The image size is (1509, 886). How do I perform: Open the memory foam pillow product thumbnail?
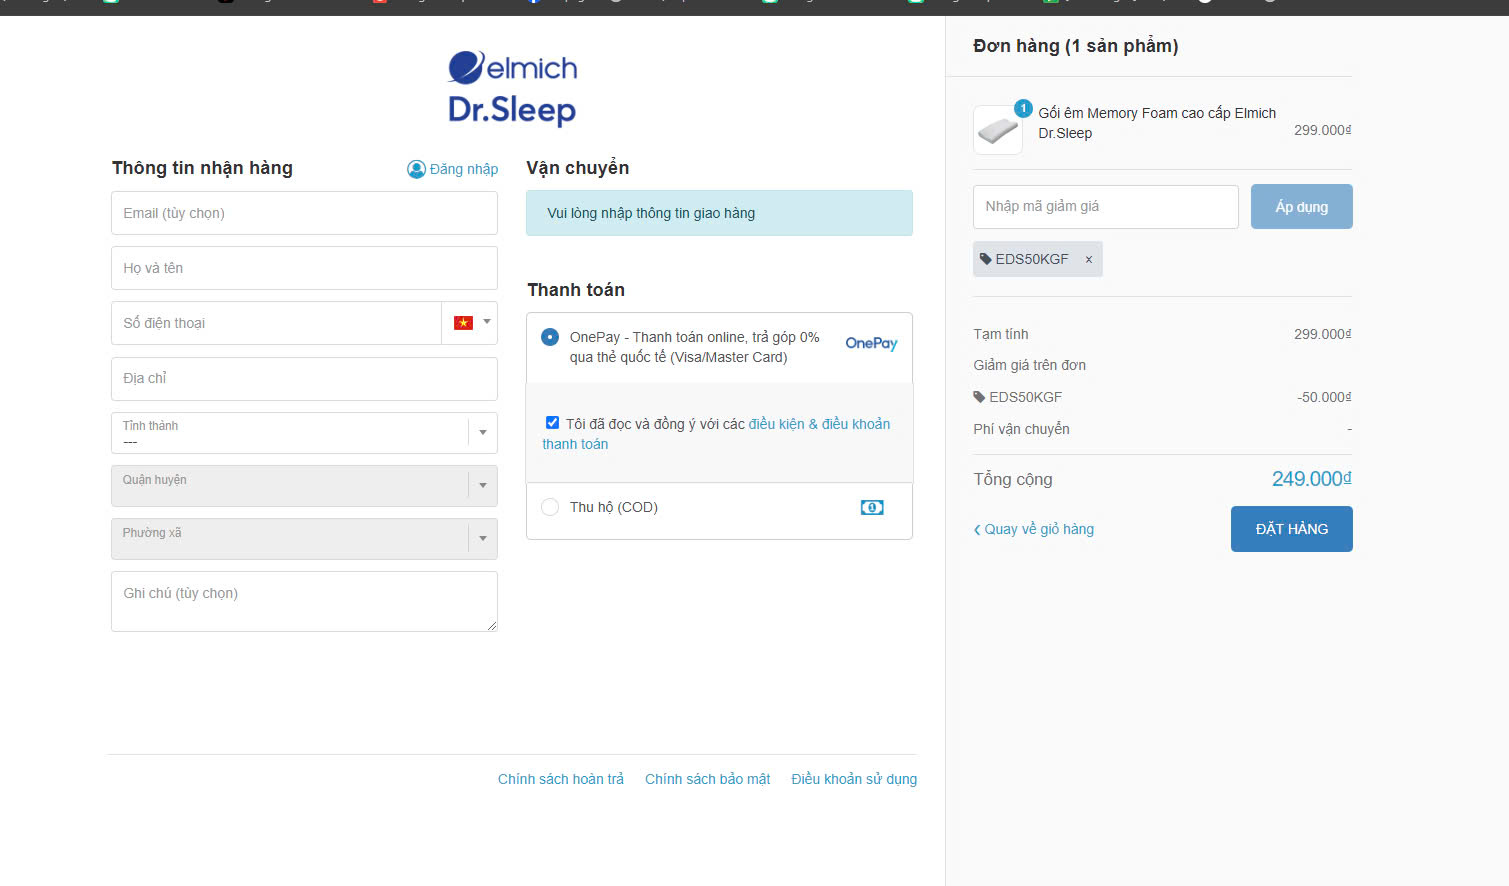pos(998,130)
